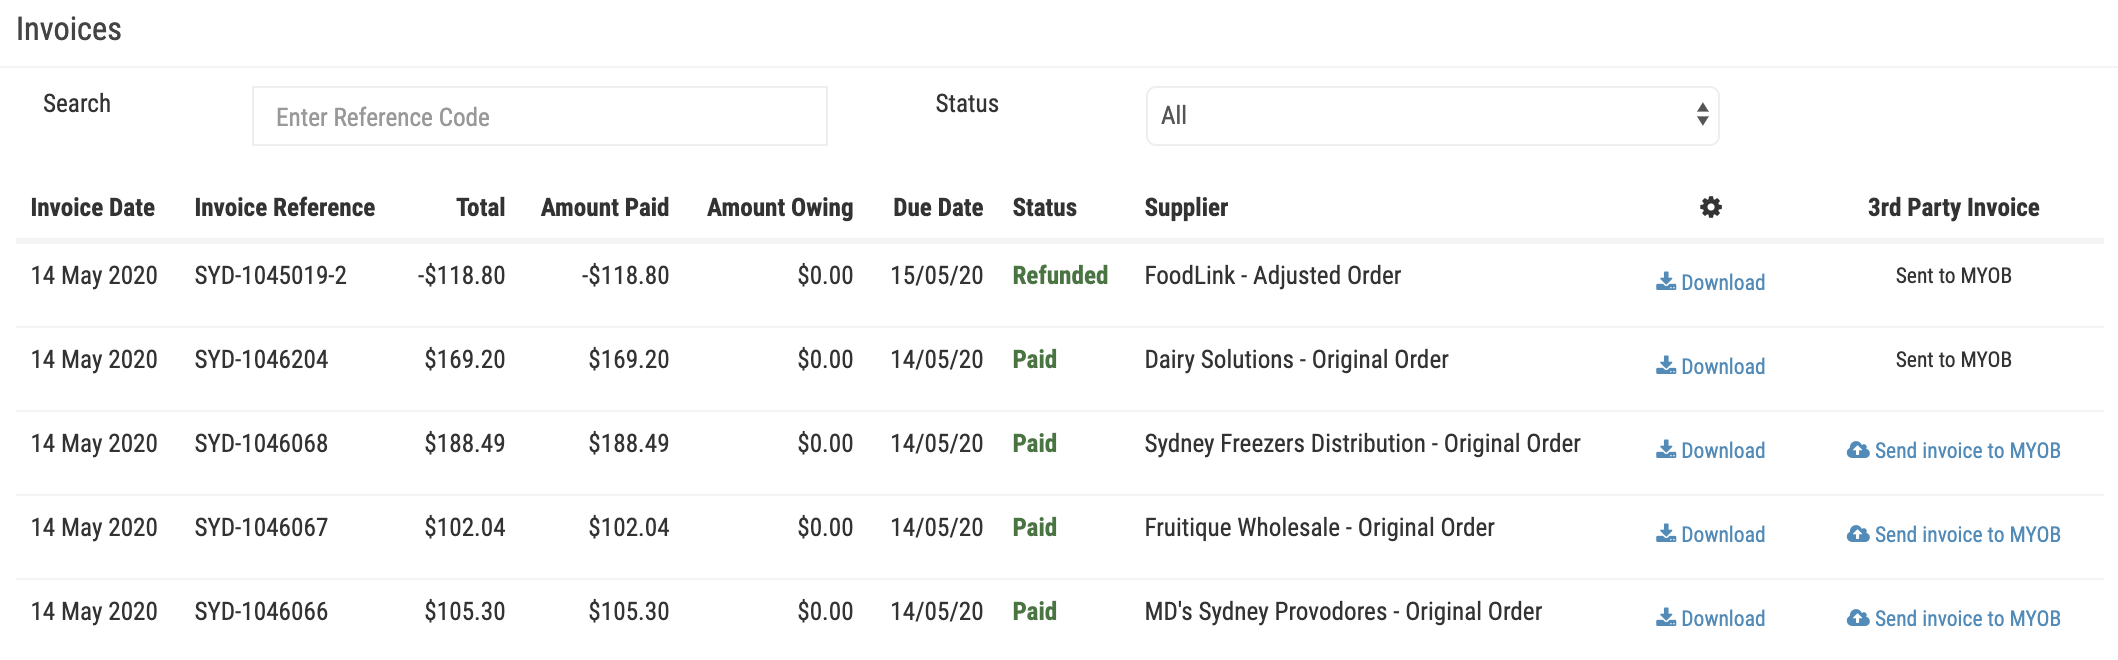Image resolution: width=2118 pixels, height=660 pixels.
Task: Click the -$118.80 total amount
Action: pos(461,275)
